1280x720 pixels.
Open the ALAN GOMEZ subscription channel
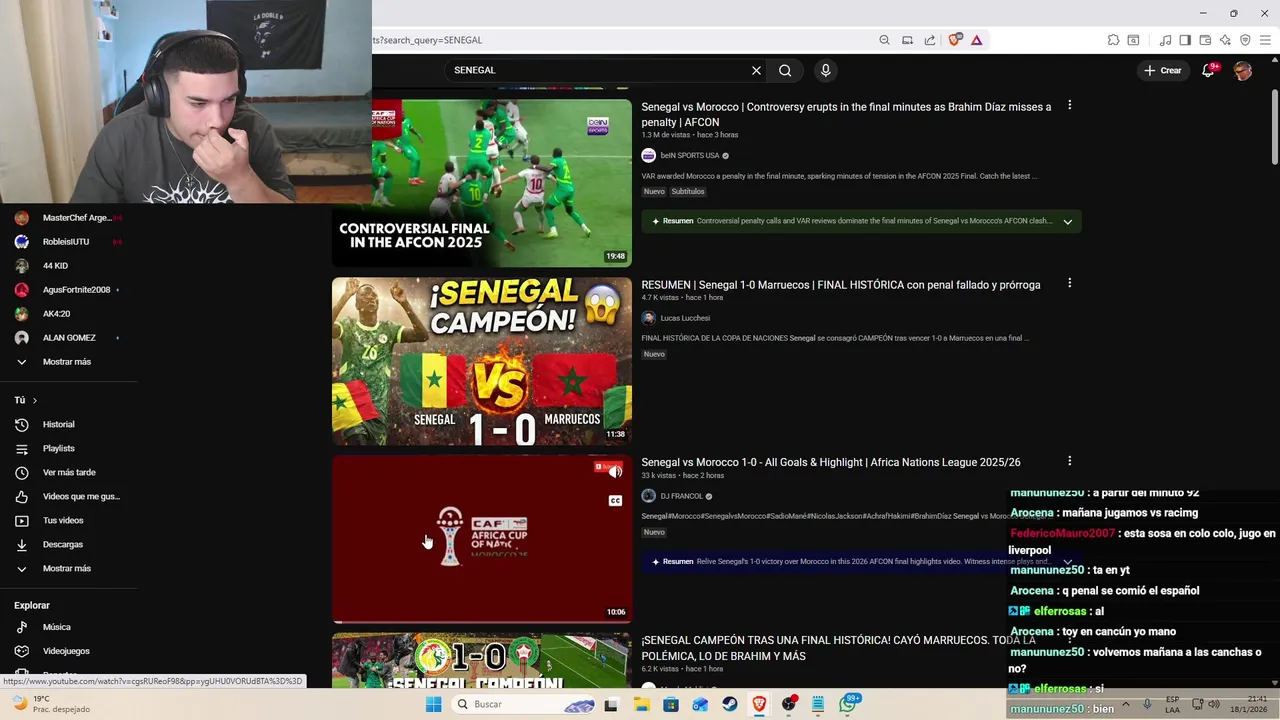tap(68, 337)
